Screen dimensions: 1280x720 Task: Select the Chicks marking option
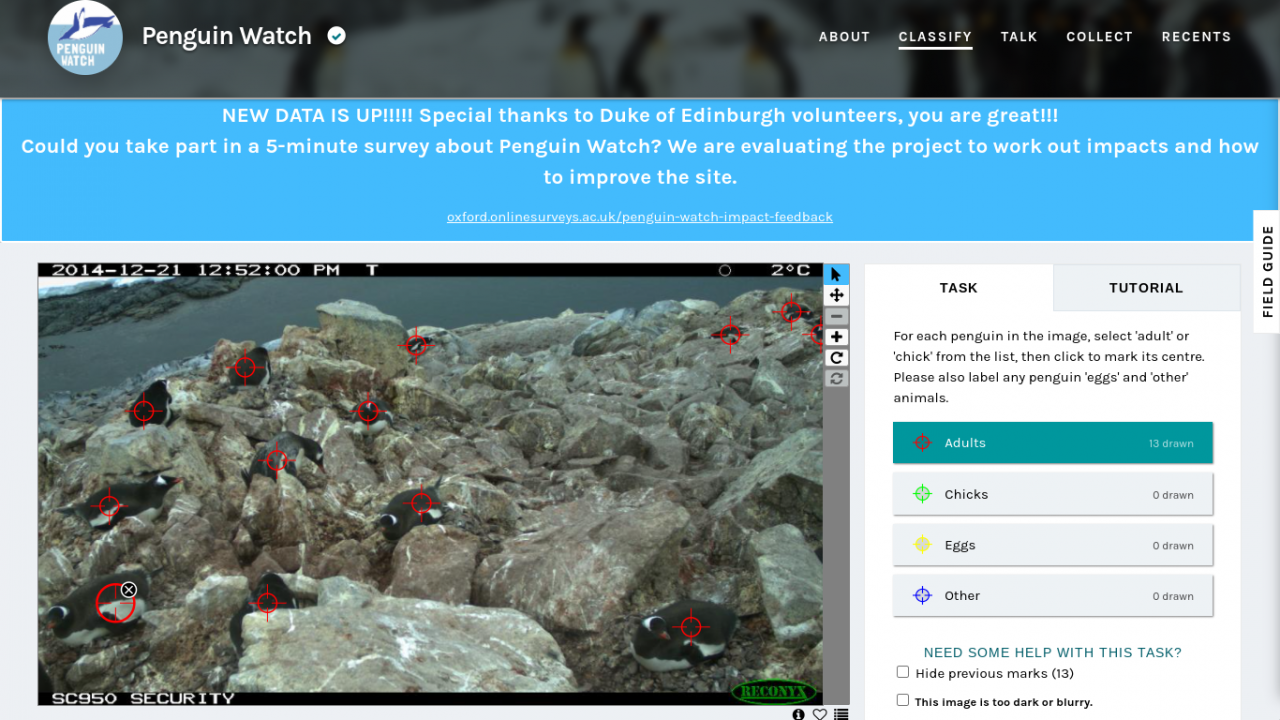point(1053,494)
